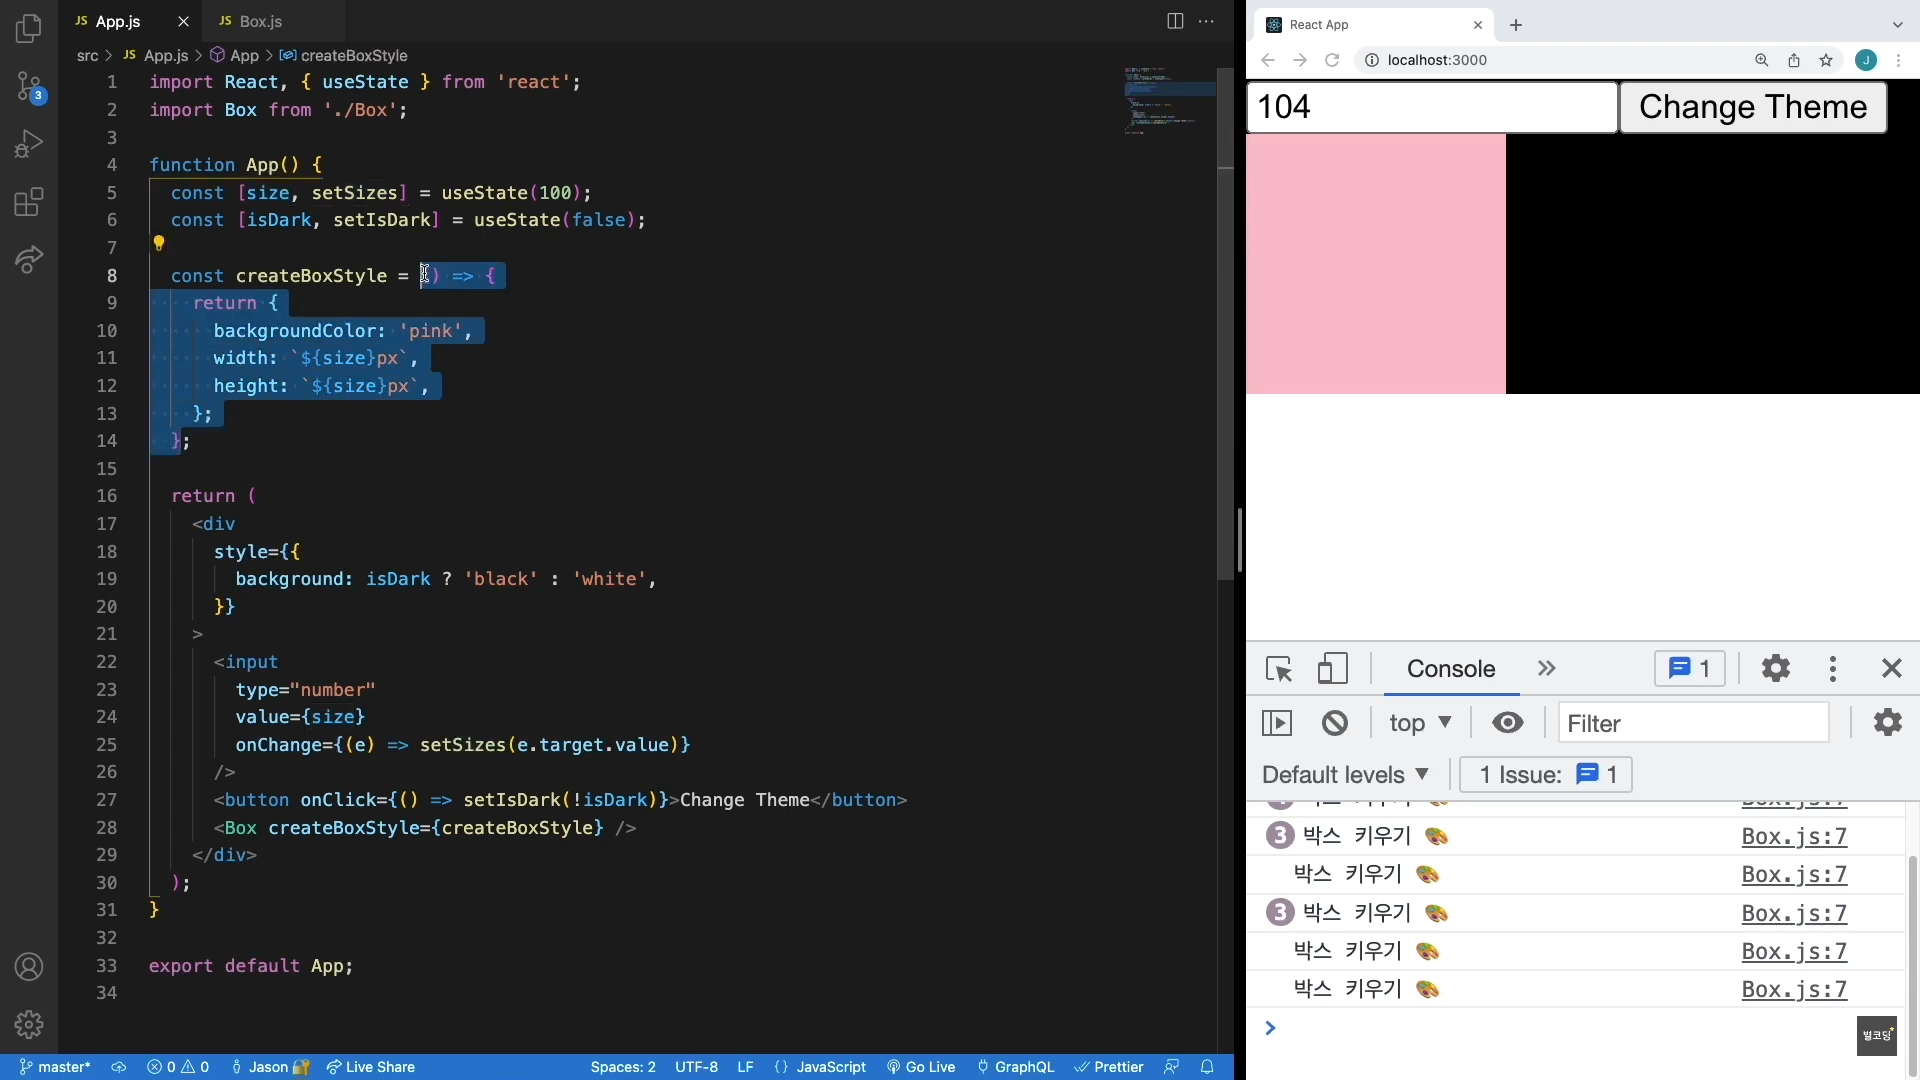Open the Run and Debug view
The image size is (1920, 1080).
[x=29, y=145]
